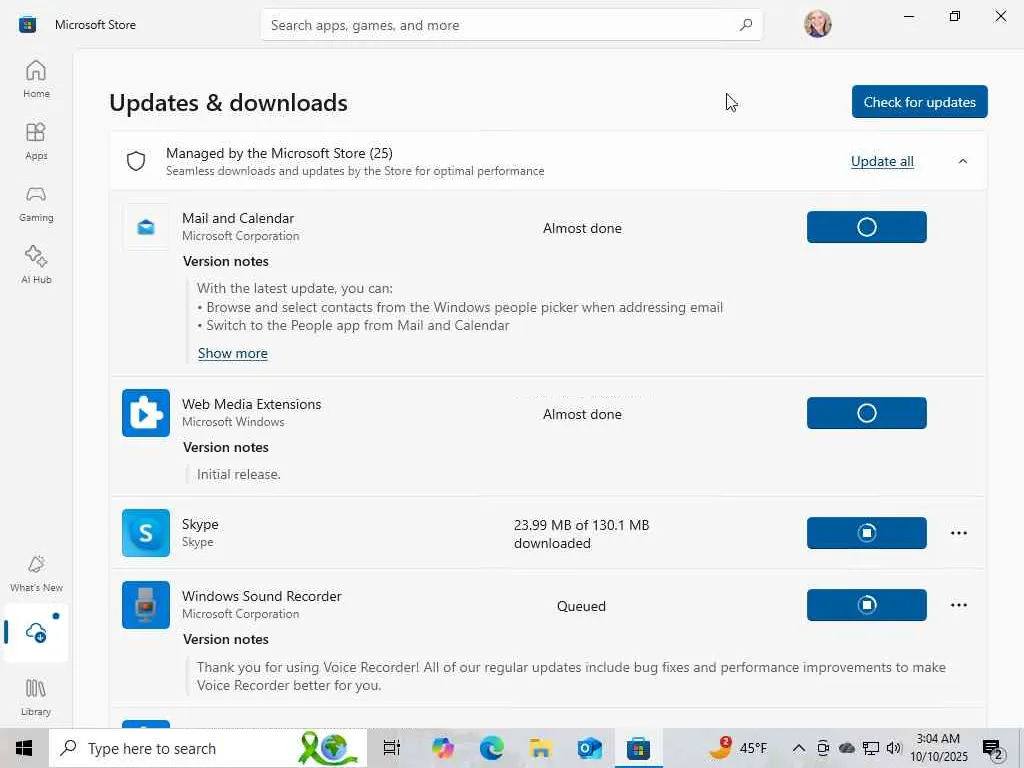Click Show more under Mail and Calendar notes
1024x768 pixels.
(x=232, y=353)
